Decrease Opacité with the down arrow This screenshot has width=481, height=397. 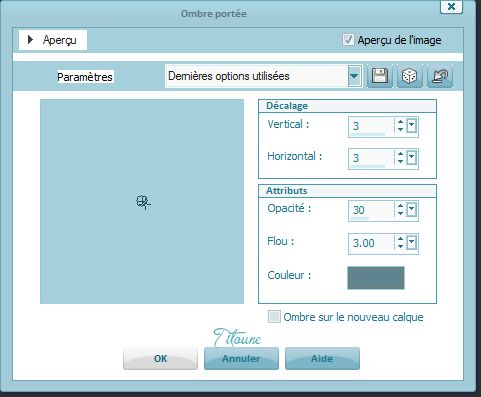tap(400, 213)
